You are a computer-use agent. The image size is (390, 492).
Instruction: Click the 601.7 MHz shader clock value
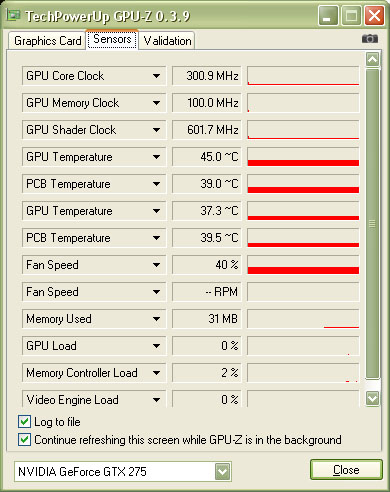tap(207, 130)
